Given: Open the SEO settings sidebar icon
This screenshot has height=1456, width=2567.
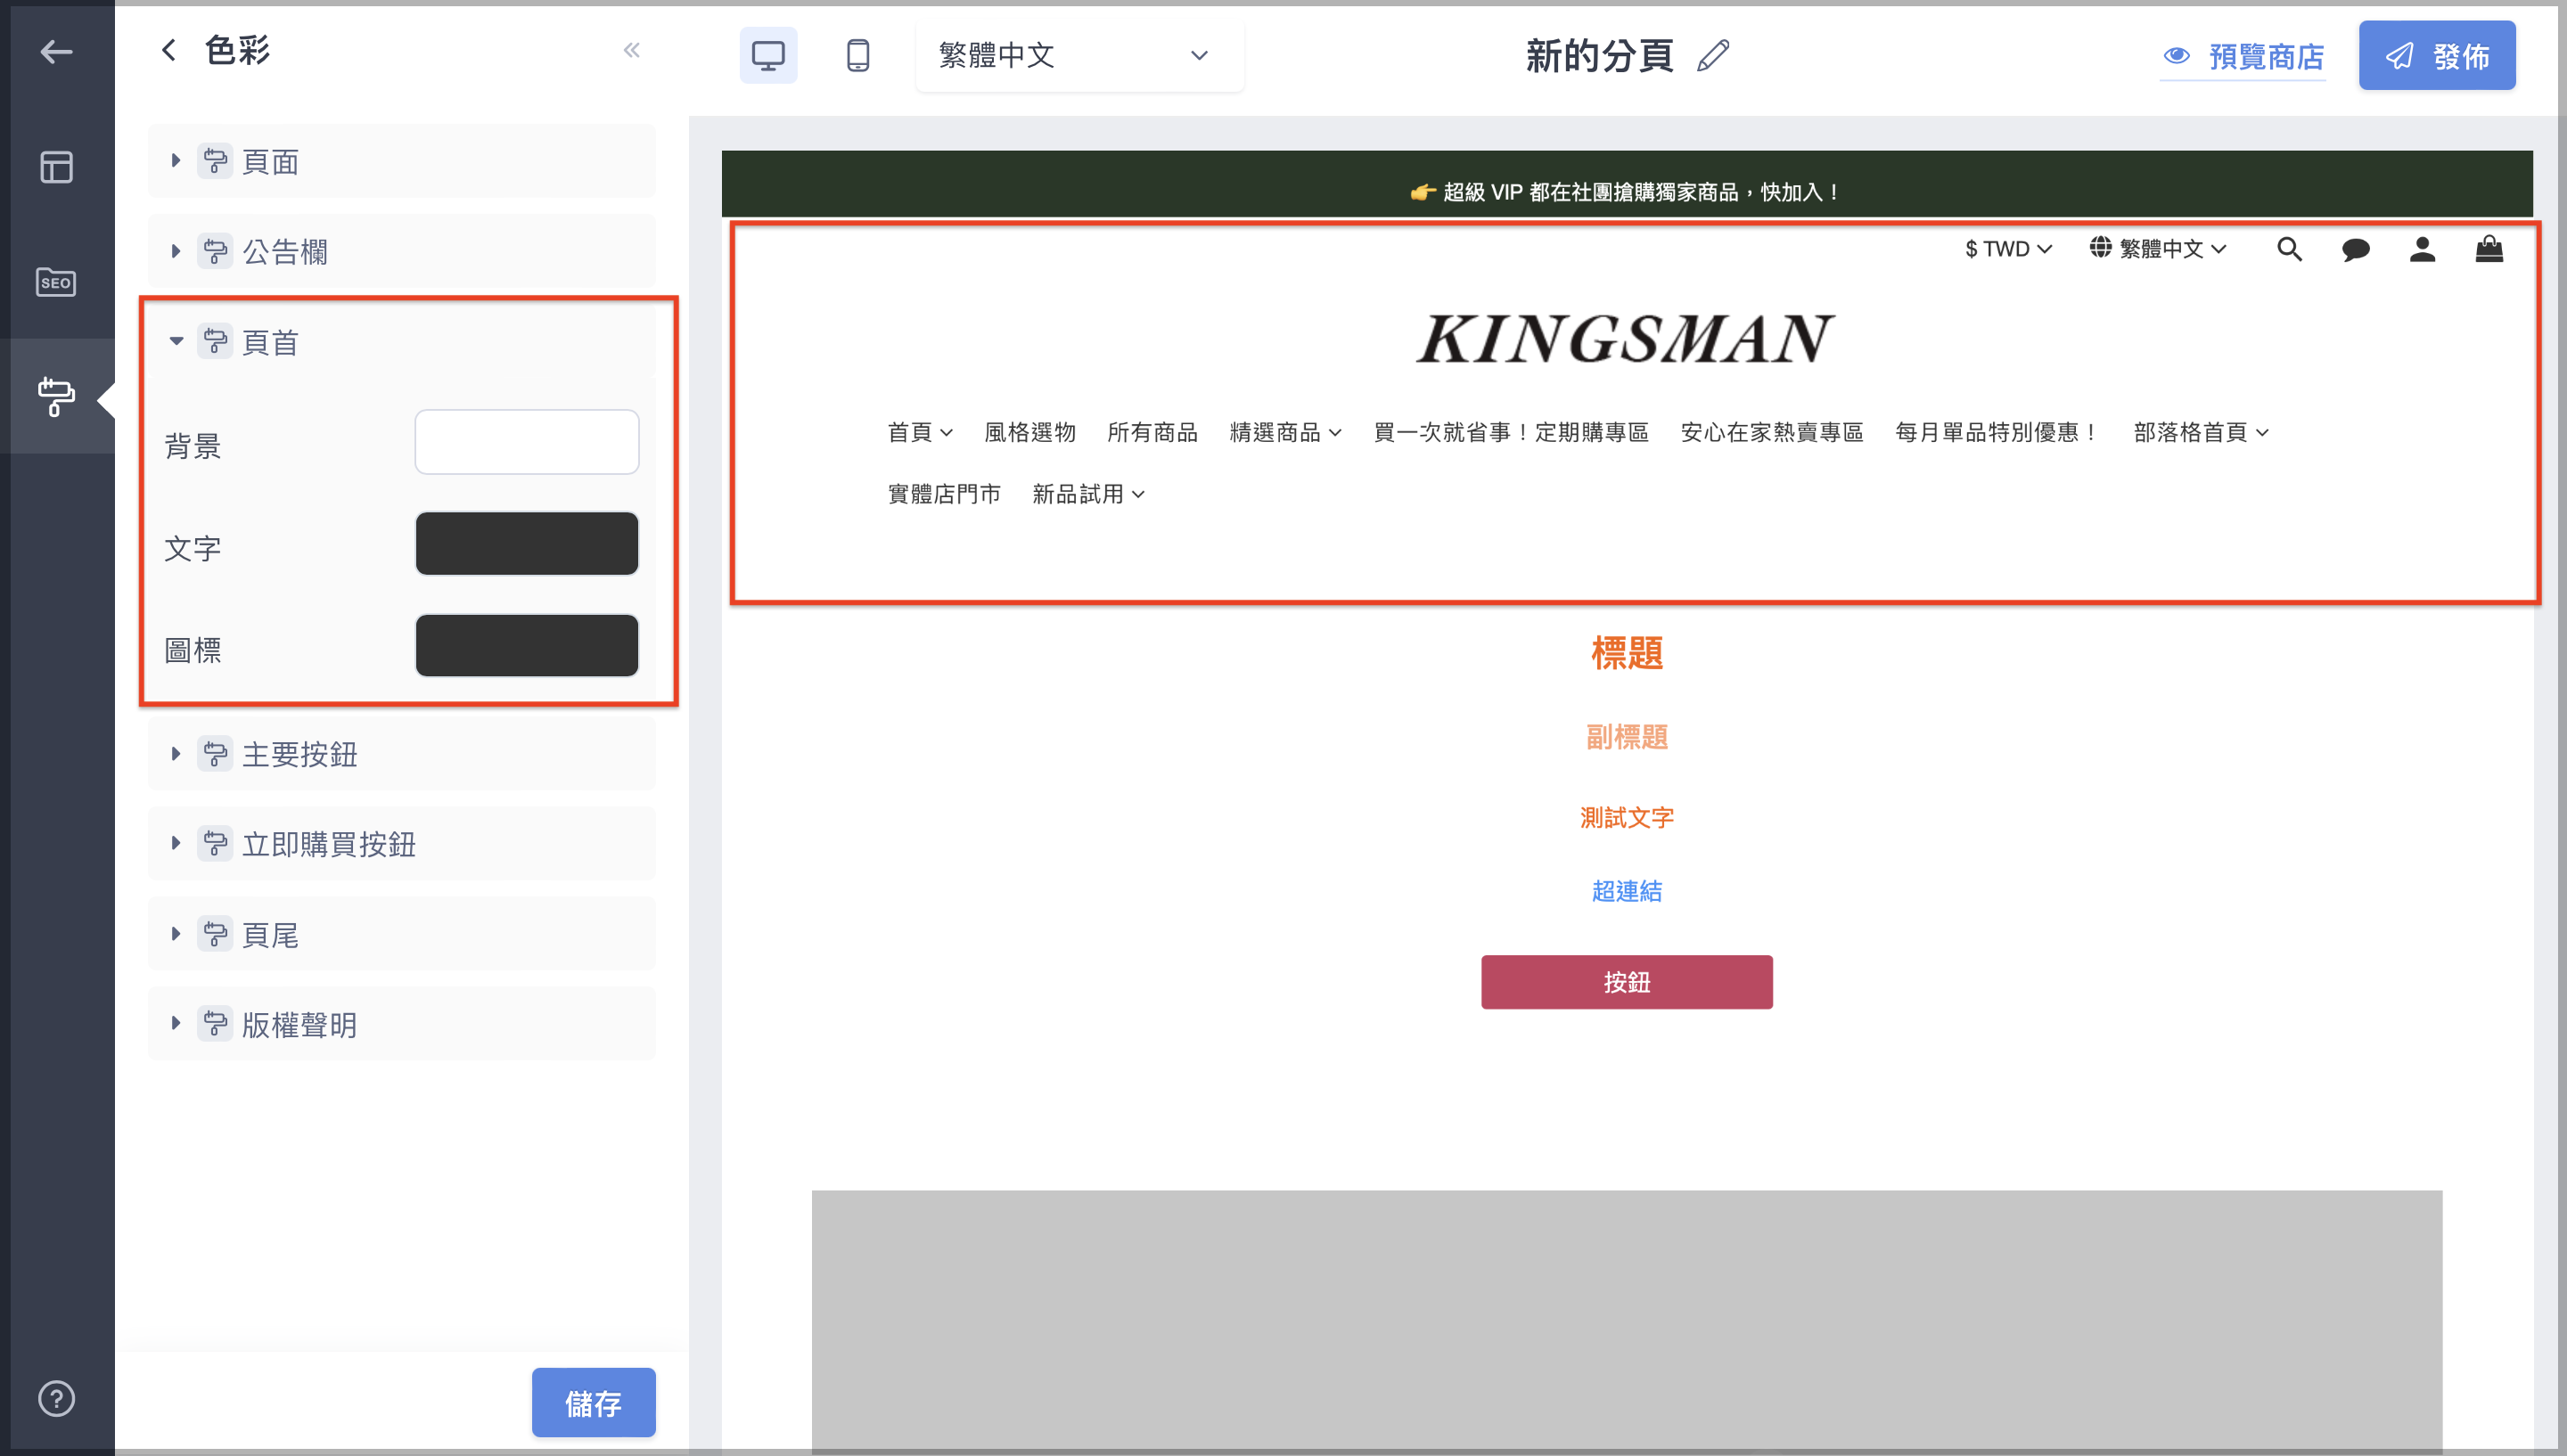Looking at the screenshot, I should click(56, 282).
